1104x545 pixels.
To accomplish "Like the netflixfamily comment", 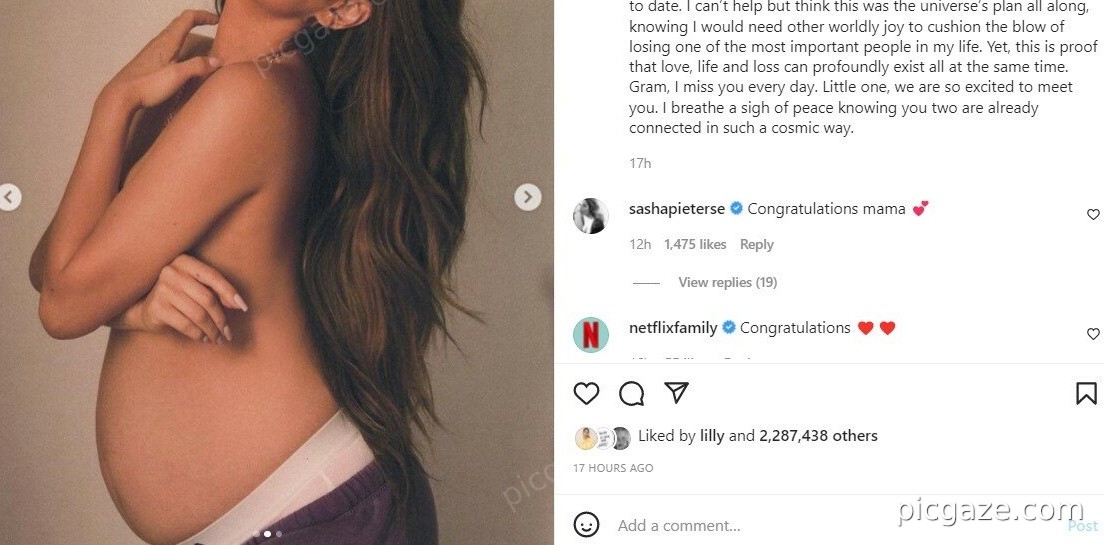I will pyautogui.click(x=1093, y=334).
